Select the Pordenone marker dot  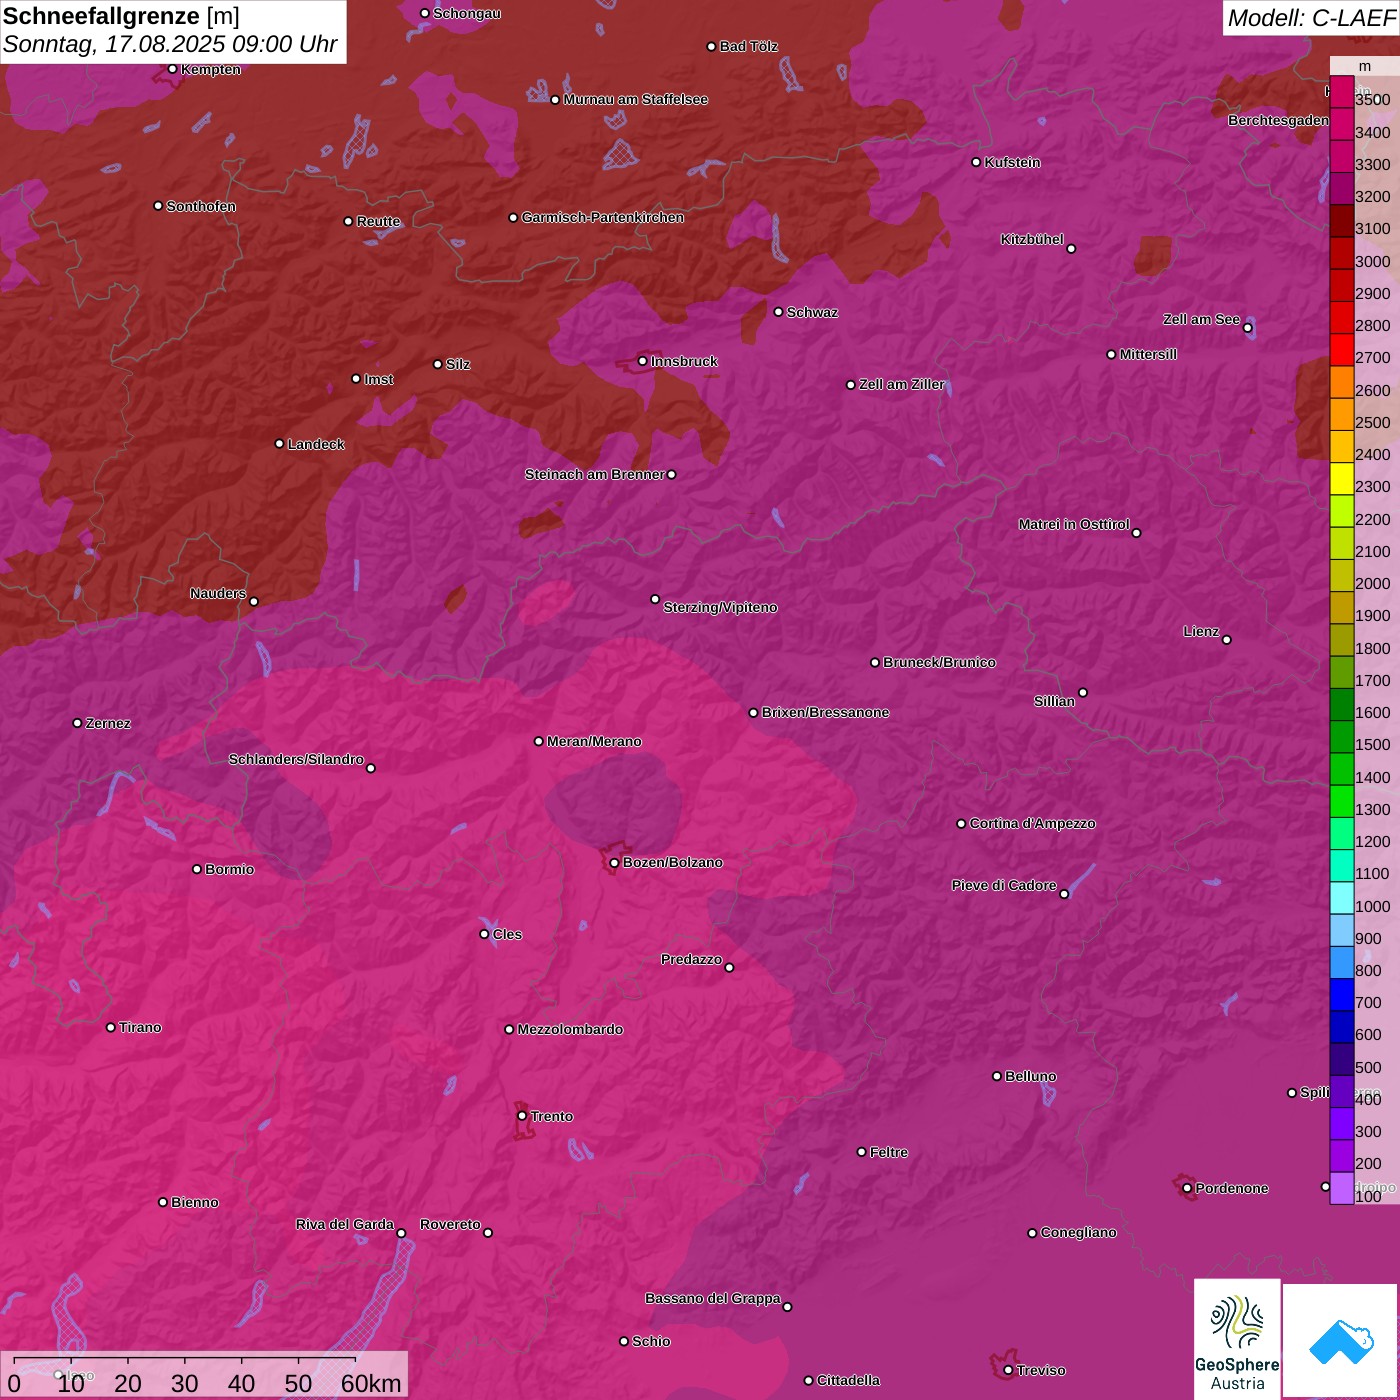[x=1187, y=1188]
